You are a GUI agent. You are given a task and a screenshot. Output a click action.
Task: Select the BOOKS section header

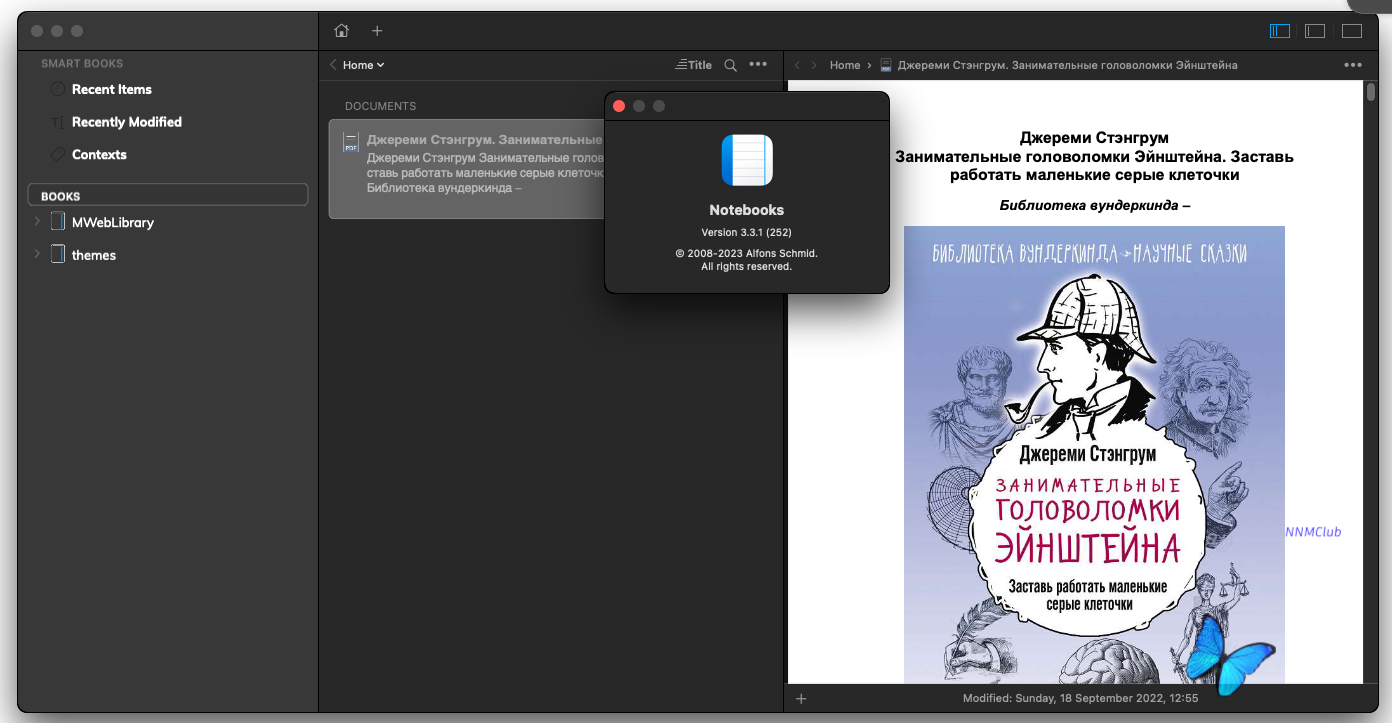click(x=168, y=195)
